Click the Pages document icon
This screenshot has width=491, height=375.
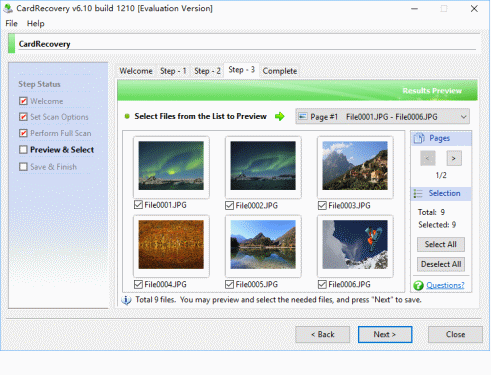click(x=419, y=138)
